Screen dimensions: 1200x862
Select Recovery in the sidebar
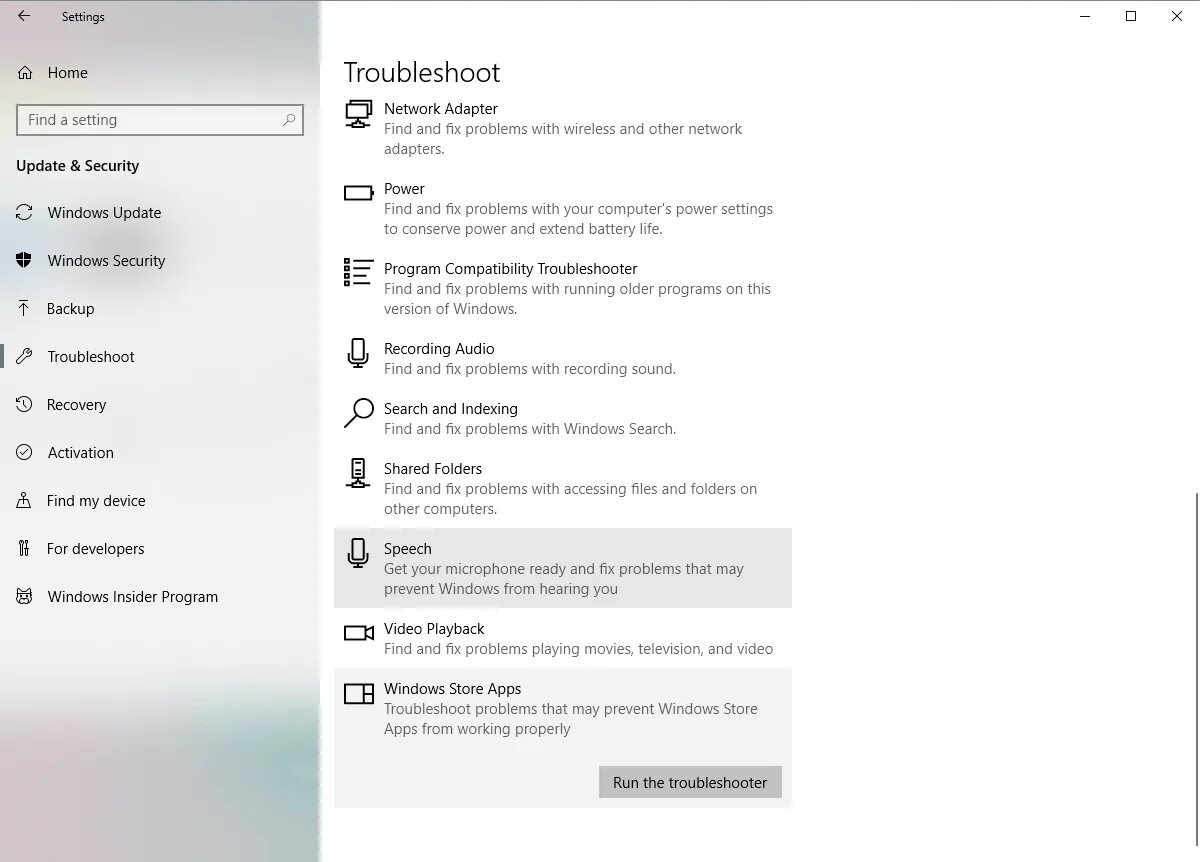tap(76, 405)
